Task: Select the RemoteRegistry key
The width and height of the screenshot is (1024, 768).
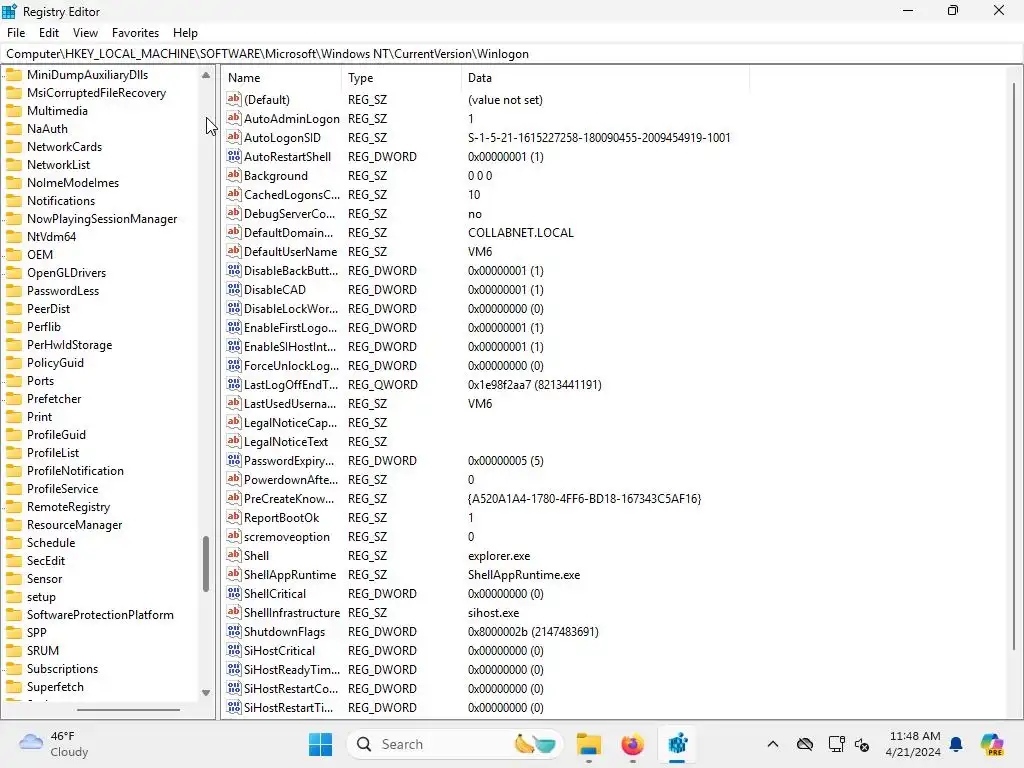Action: tap(69, 507)
